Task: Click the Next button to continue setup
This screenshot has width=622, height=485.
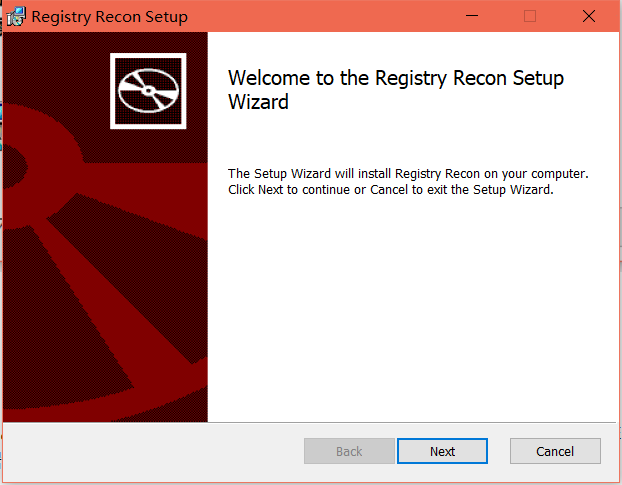Action: coord(442,451)
